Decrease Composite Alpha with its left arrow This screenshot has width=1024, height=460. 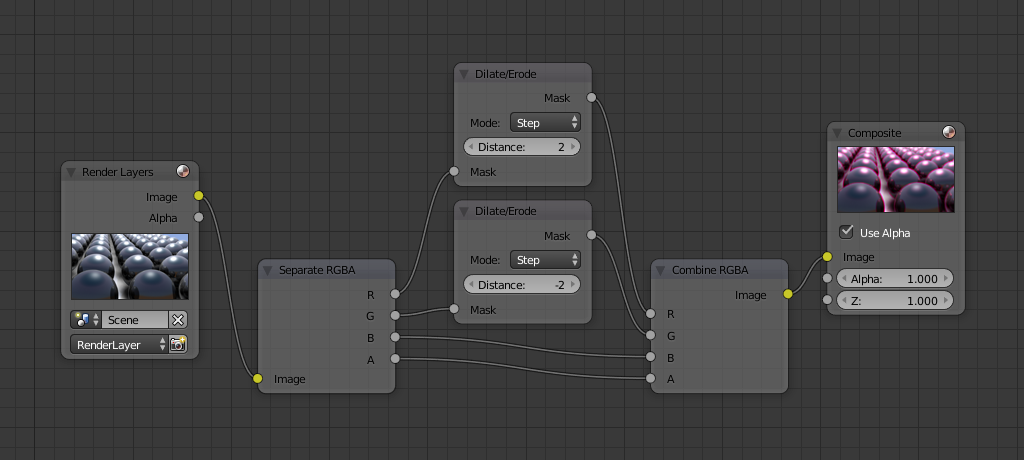844,278
